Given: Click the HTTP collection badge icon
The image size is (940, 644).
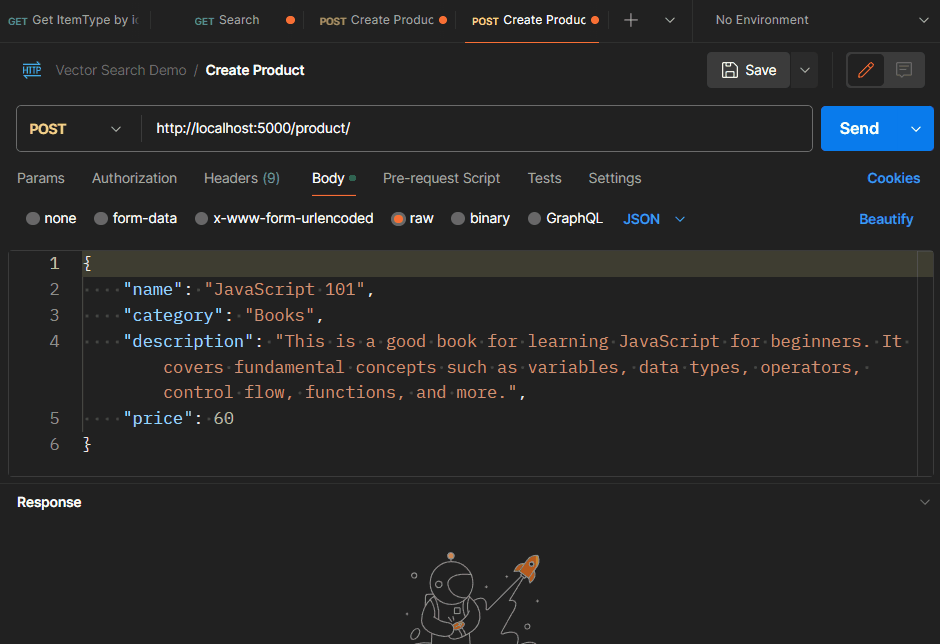Looking at the screenshot, I should point(30,70).
